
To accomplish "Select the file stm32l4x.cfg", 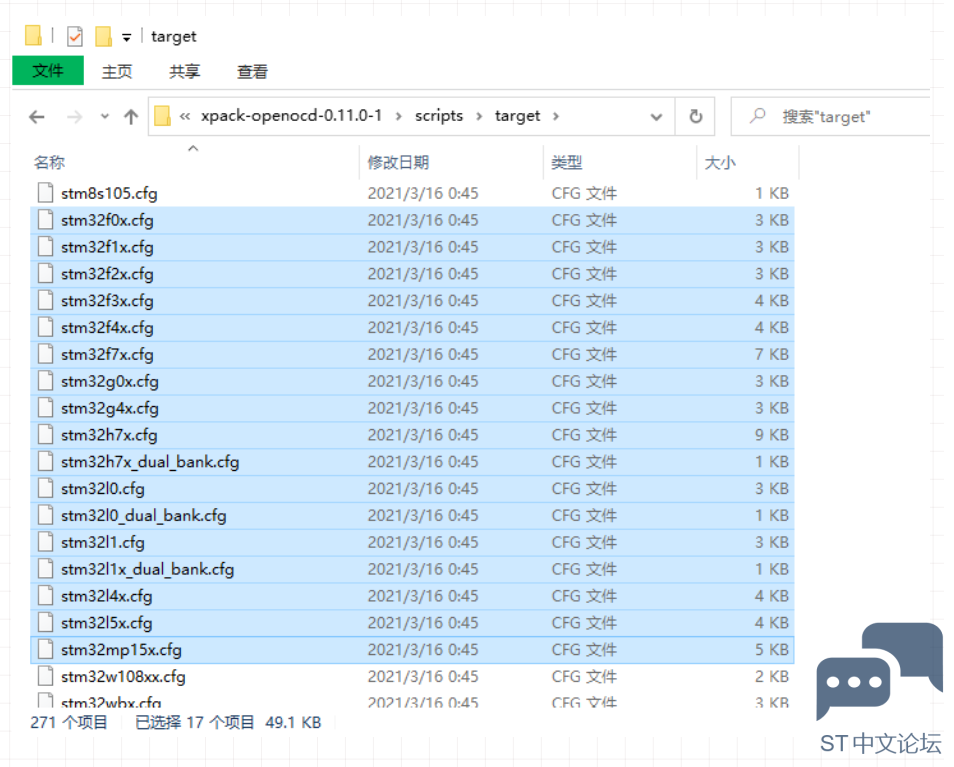I will coord(413,595).
